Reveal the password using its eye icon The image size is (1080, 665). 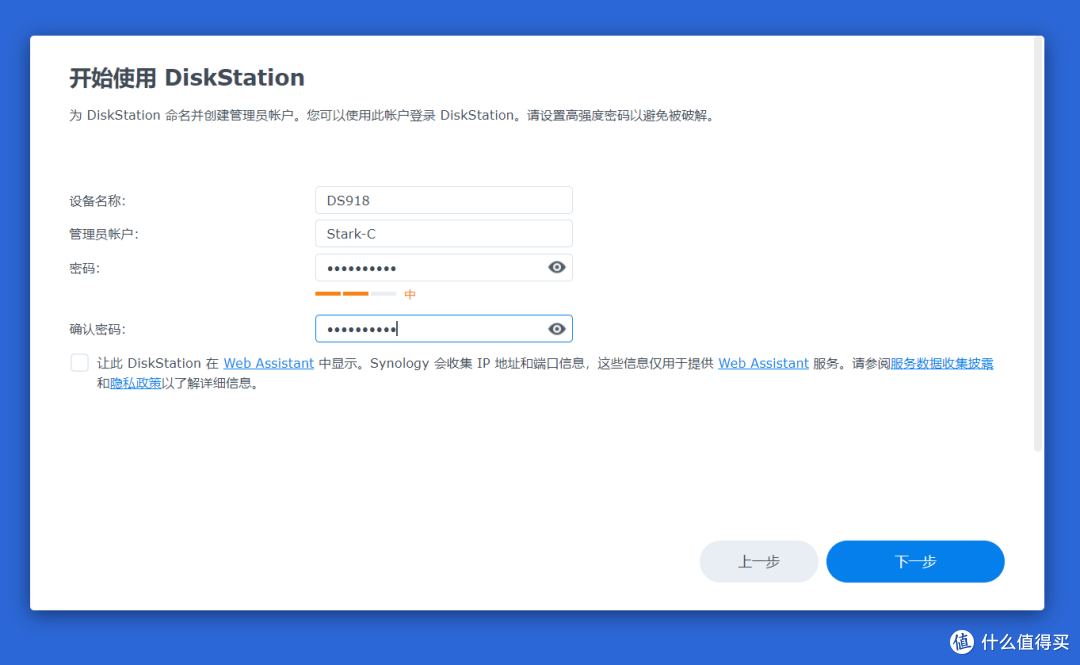pos(557,267)
